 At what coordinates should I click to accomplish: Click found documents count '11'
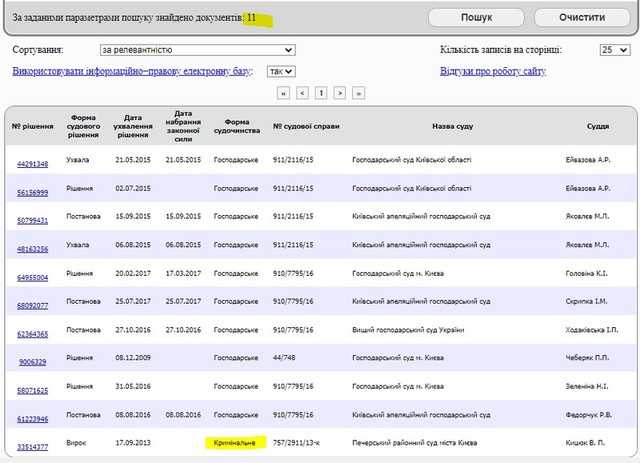[251, 18]
